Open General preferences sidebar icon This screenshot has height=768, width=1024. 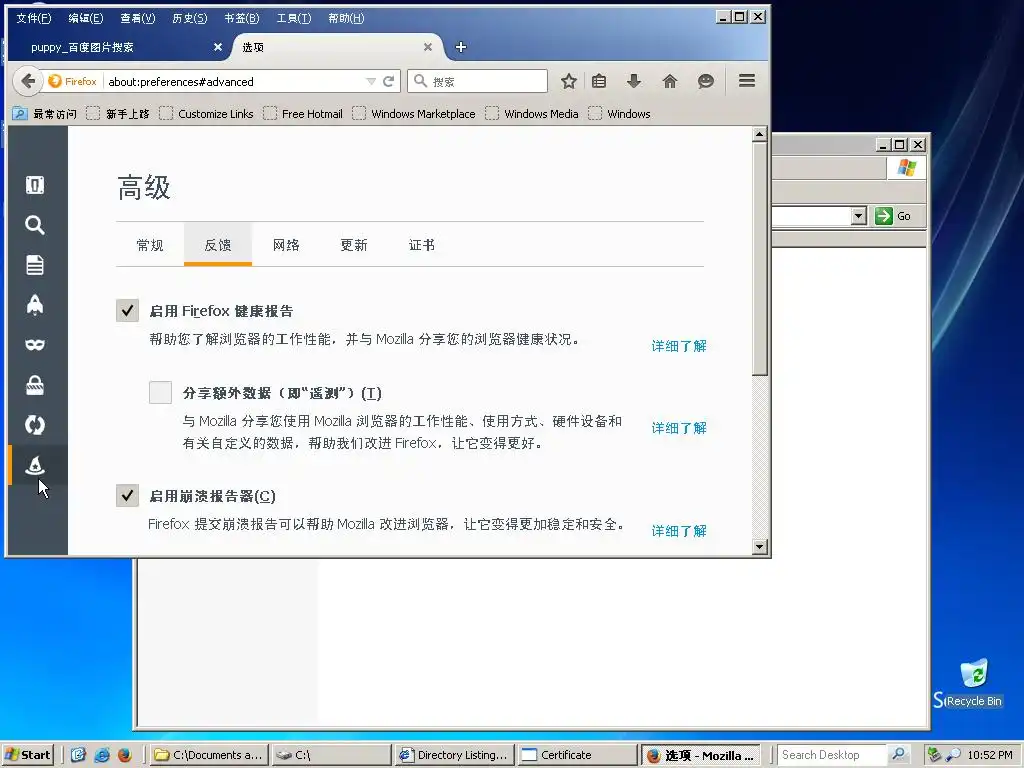pos(35,185)
